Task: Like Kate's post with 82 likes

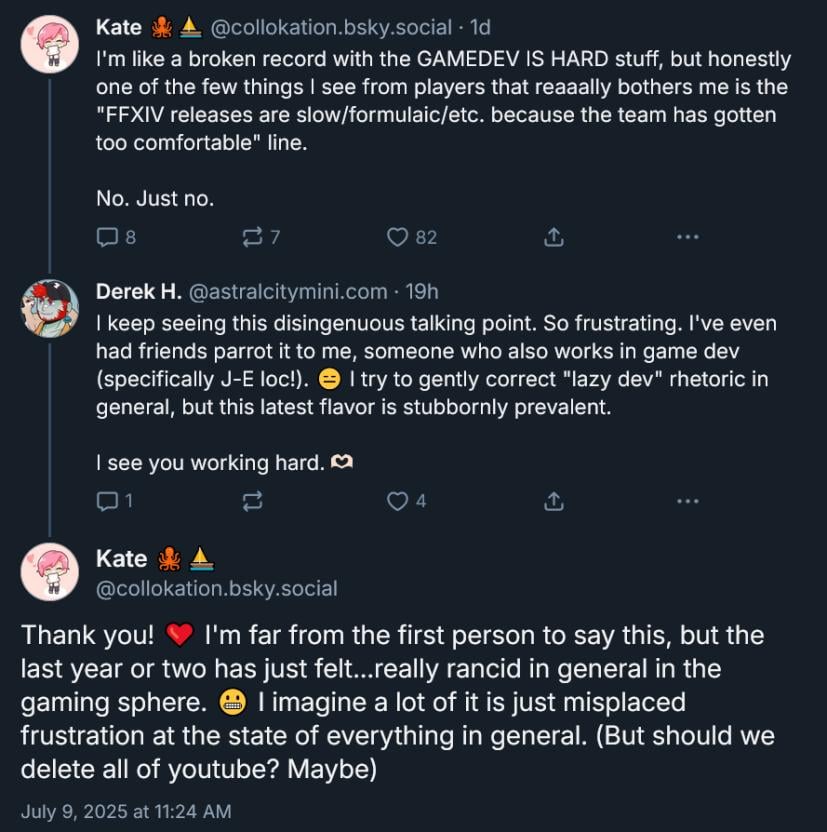Action: (x=399, y=237)
